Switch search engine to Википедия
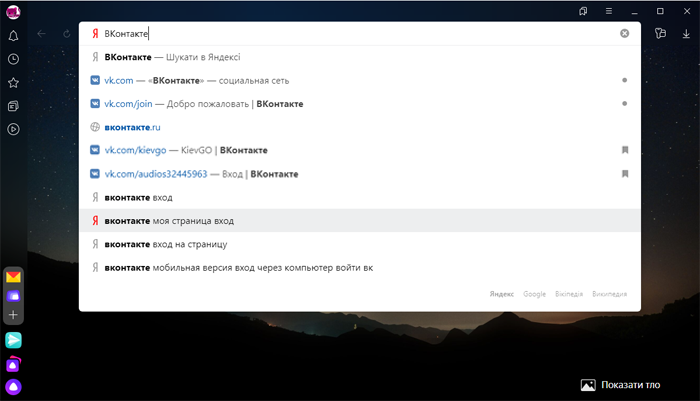The height and width of the screenshot is (401, 700). 609,294
